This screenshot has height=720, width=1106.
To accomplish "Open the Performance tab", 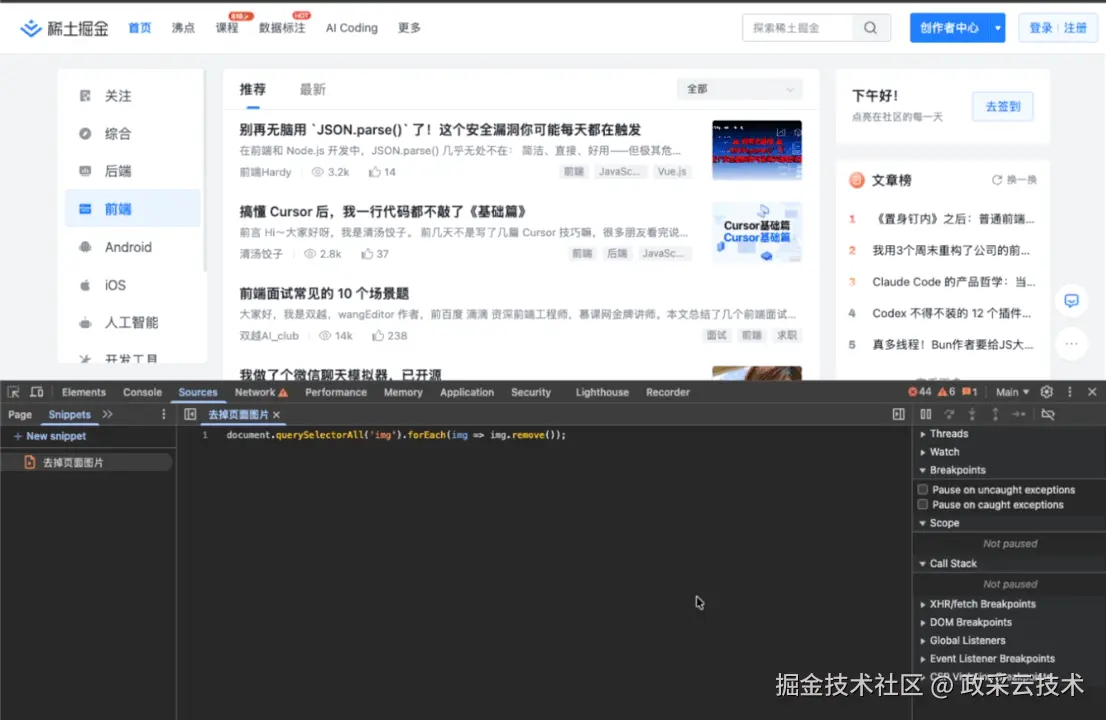I will tap(336, 392).
